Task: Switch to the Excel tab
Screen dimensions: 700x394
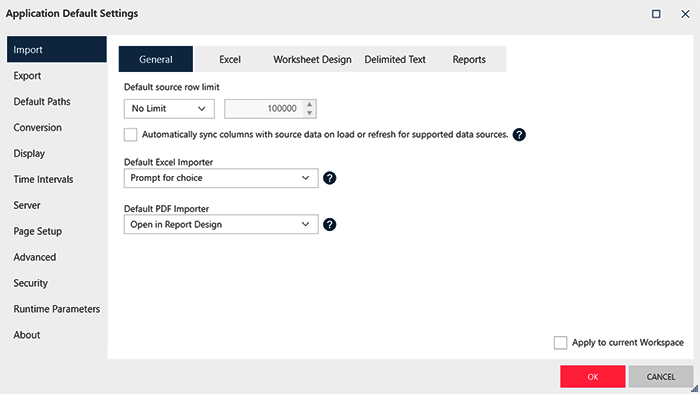Action: point(230,59)
